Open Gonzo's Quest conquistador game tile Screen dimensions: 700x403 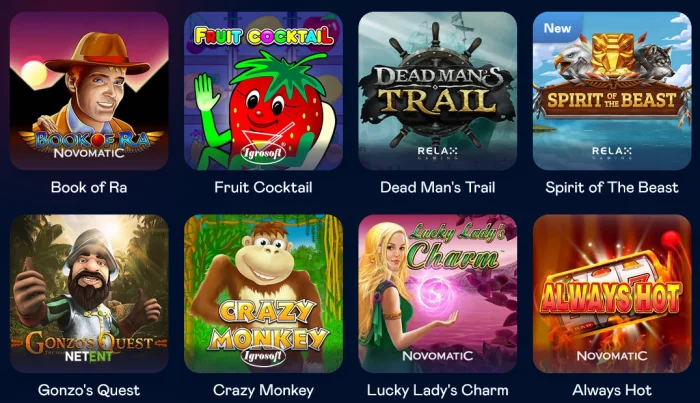89,294
